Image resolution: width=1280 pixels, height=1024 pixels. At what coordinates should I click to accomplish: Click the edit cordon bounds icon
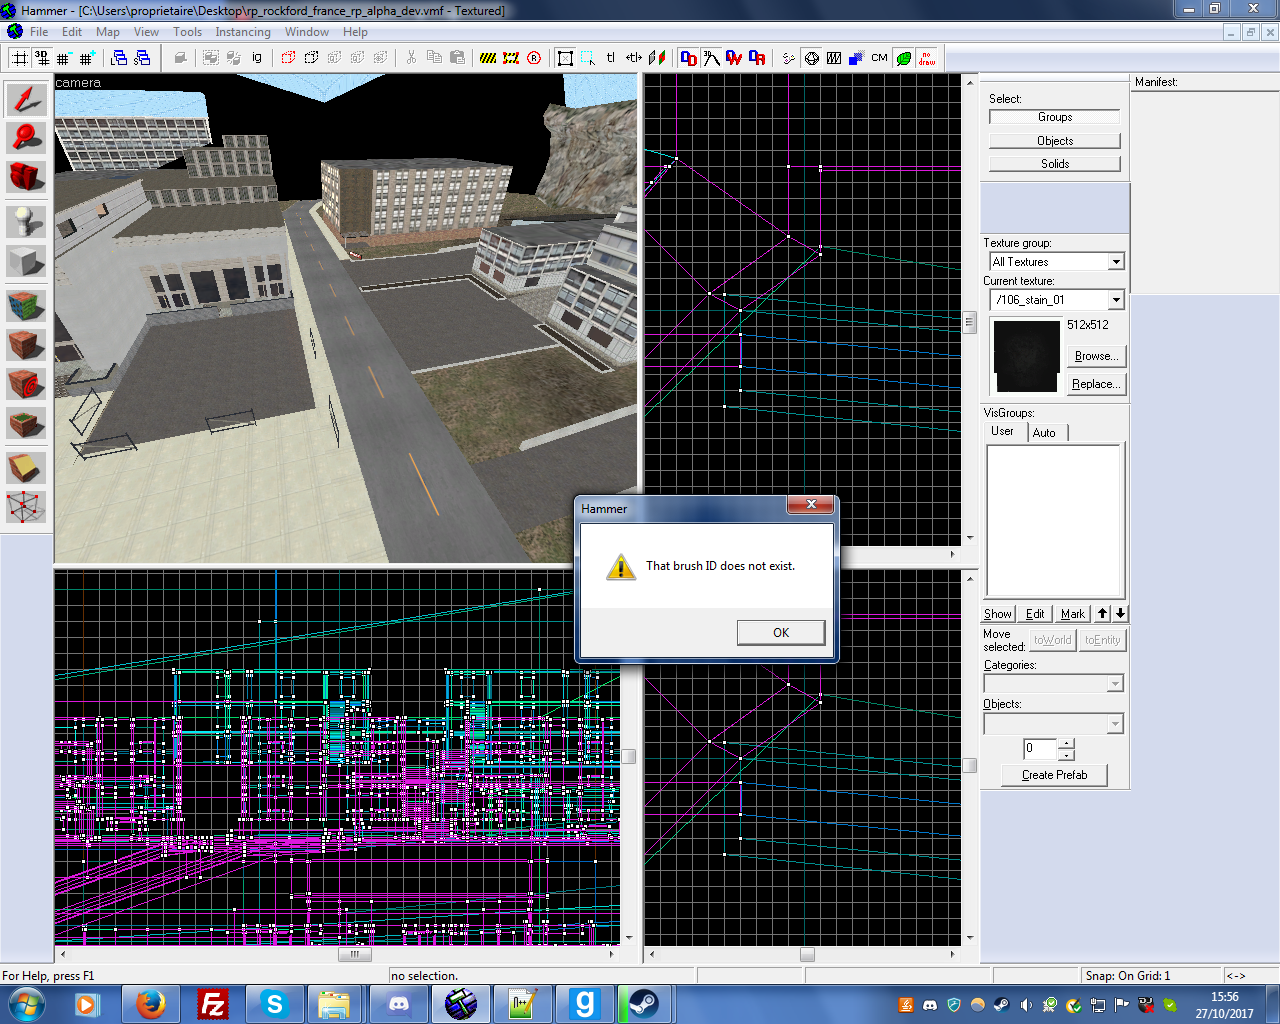pyautogui.click(x=511, y=58)
